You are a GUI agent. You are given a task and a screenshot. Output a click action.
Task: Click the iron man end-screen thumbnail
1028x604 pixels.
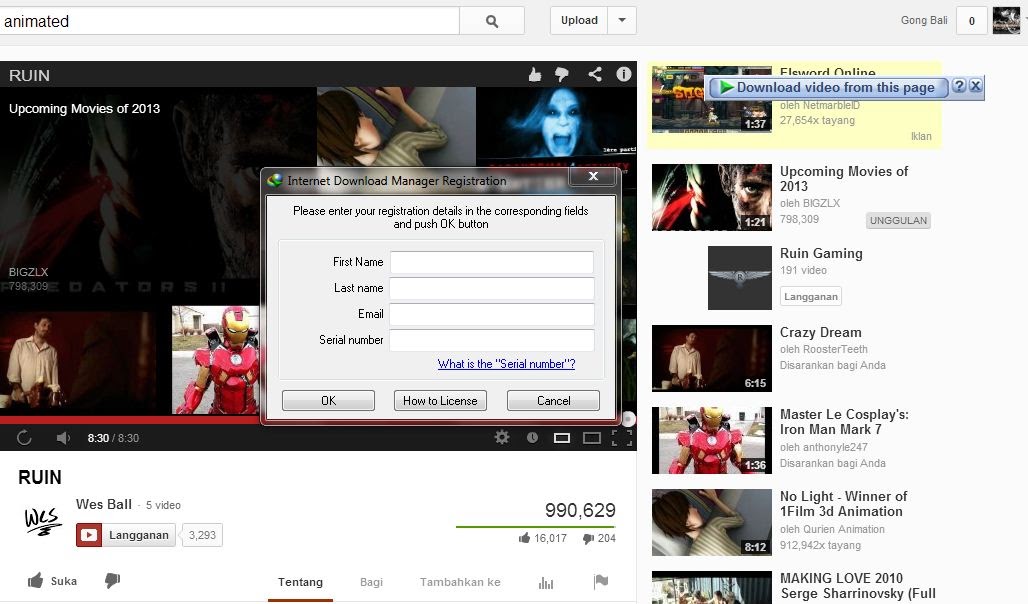[x=216, y=360]
